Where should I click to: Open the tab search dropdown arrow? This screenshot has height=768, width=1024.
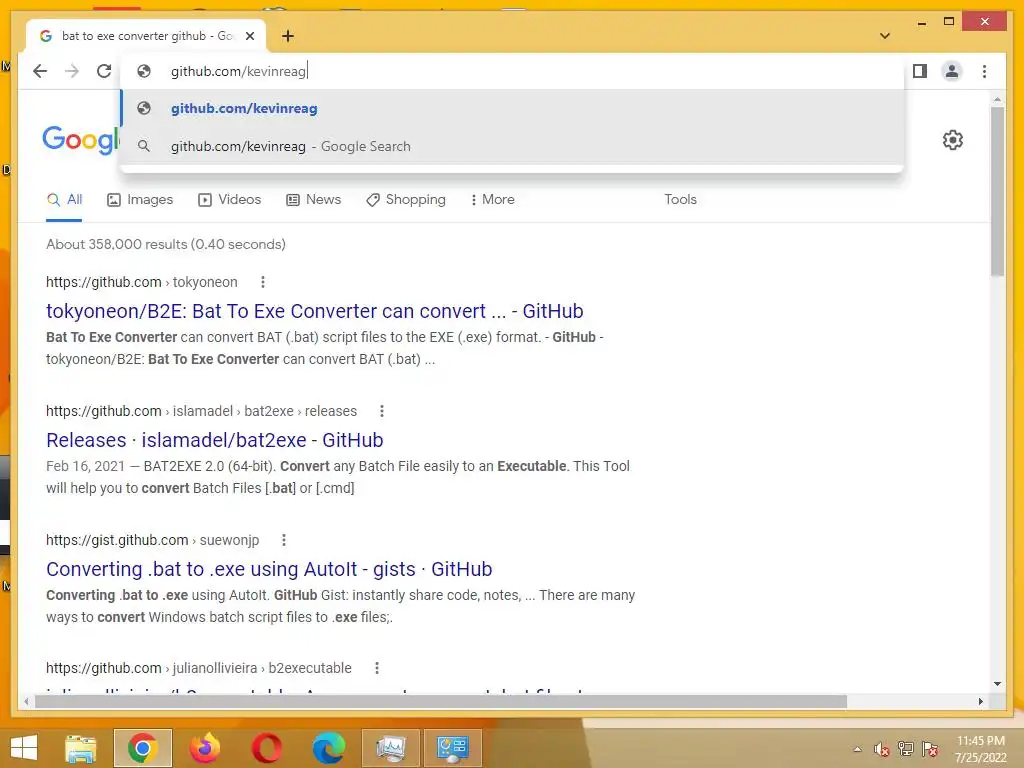(x=884, y=36)
